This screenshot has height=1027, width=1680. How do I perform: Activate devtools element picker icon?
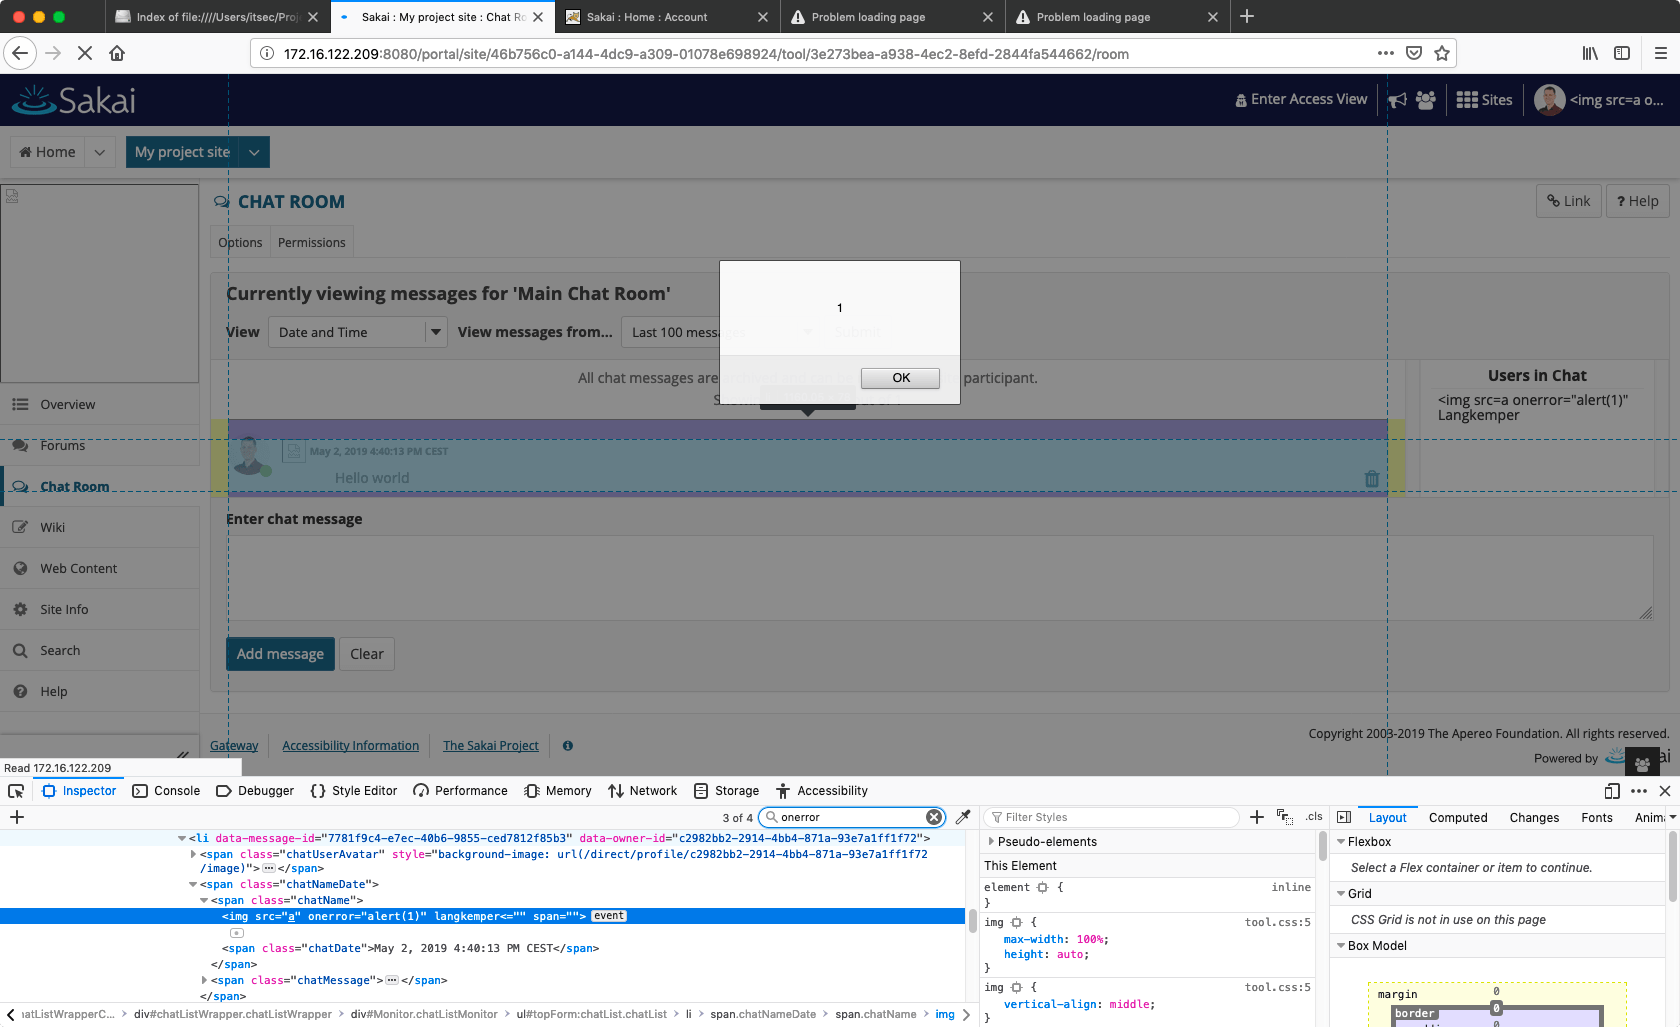click(16, 791)
